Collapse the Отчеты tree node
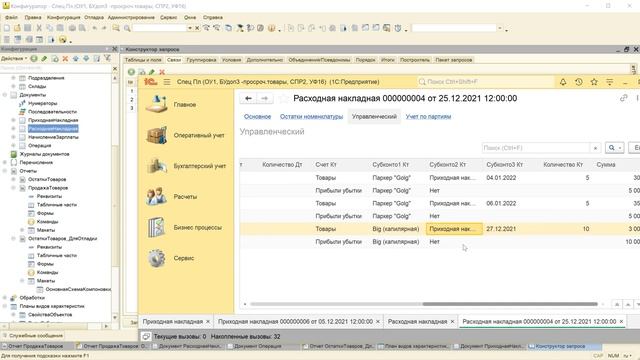This screenshot has width=640, height=360. [x=5, y=171]
